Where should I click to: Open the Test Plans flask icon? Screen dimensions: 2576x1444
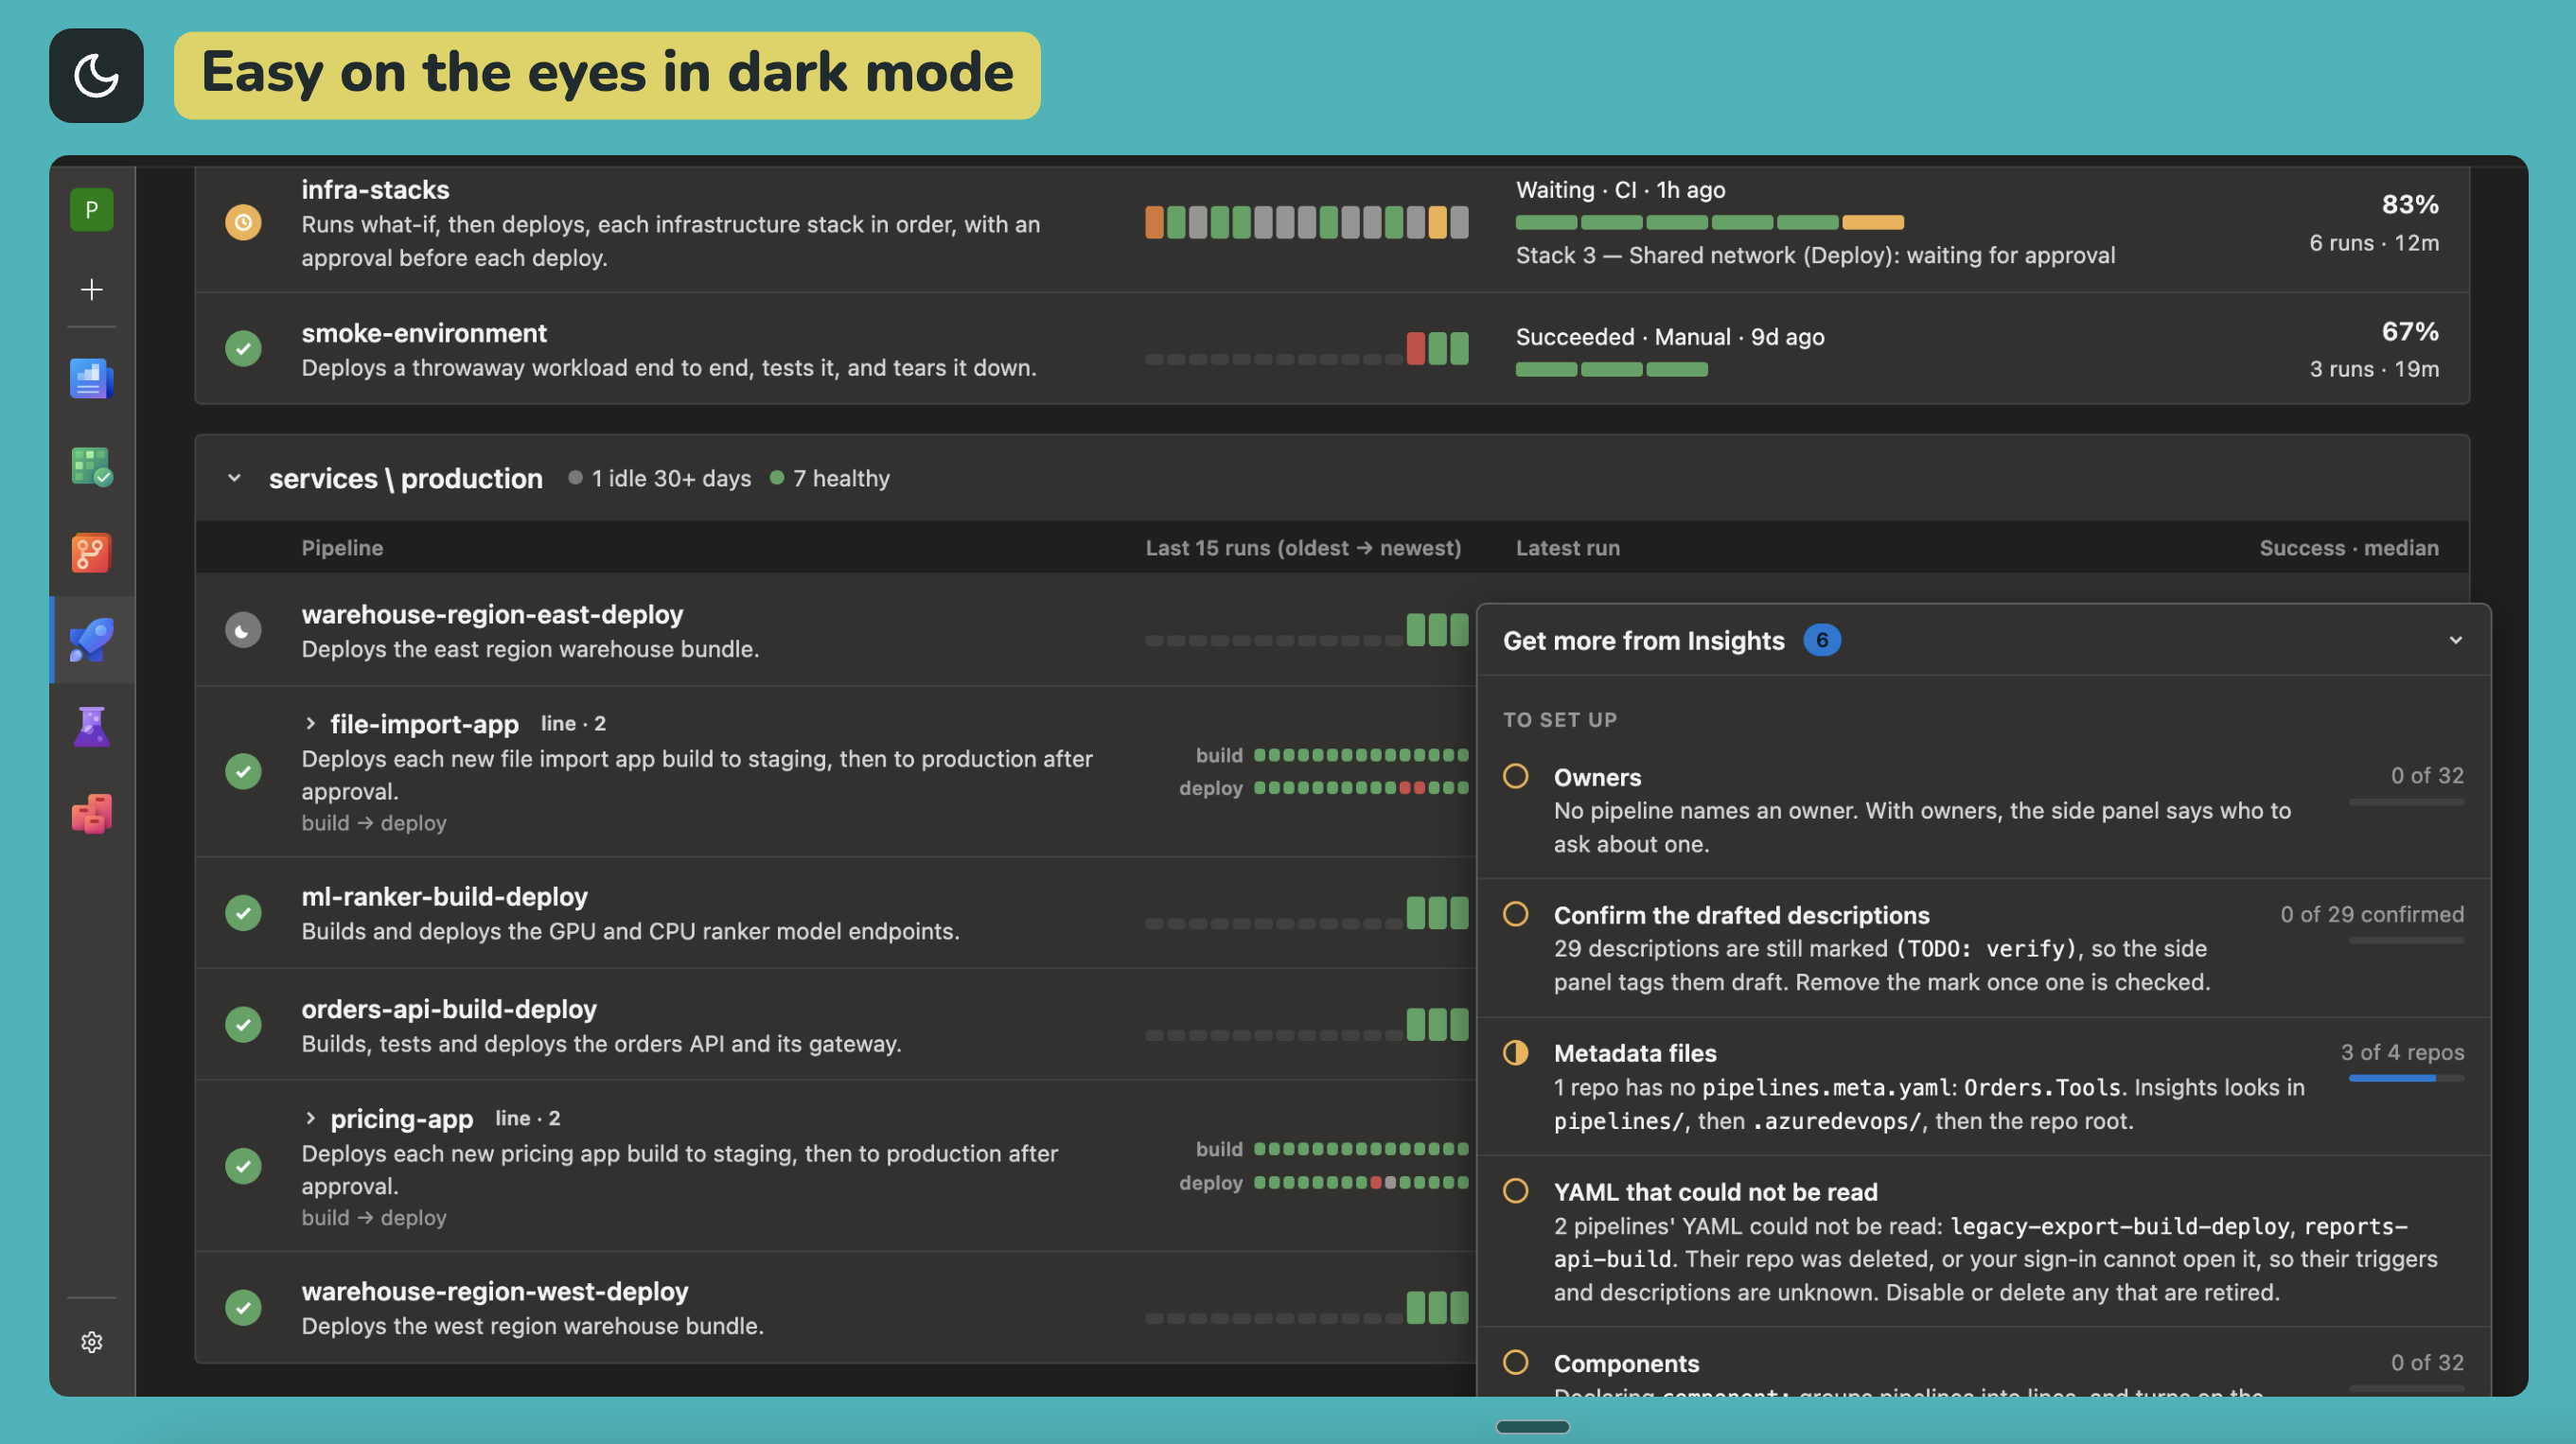[91, 727]
